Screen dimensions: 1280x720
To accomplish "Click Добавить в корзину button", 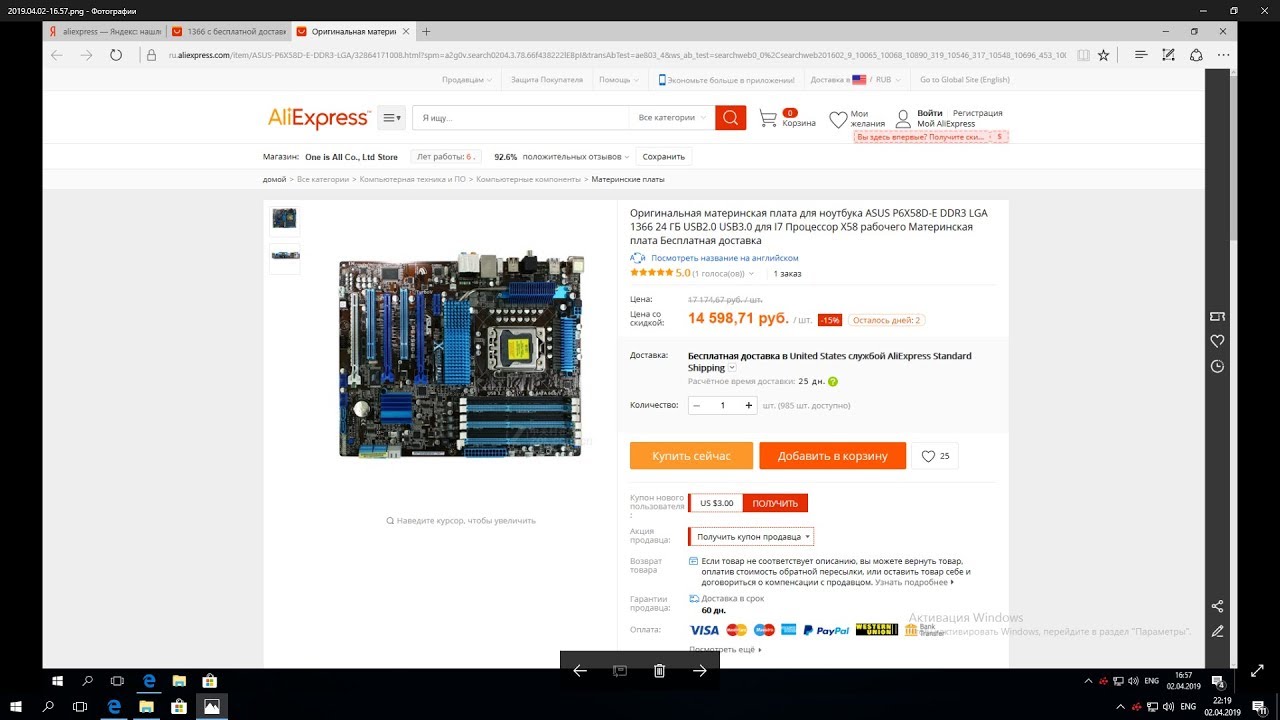I will 832,456.
